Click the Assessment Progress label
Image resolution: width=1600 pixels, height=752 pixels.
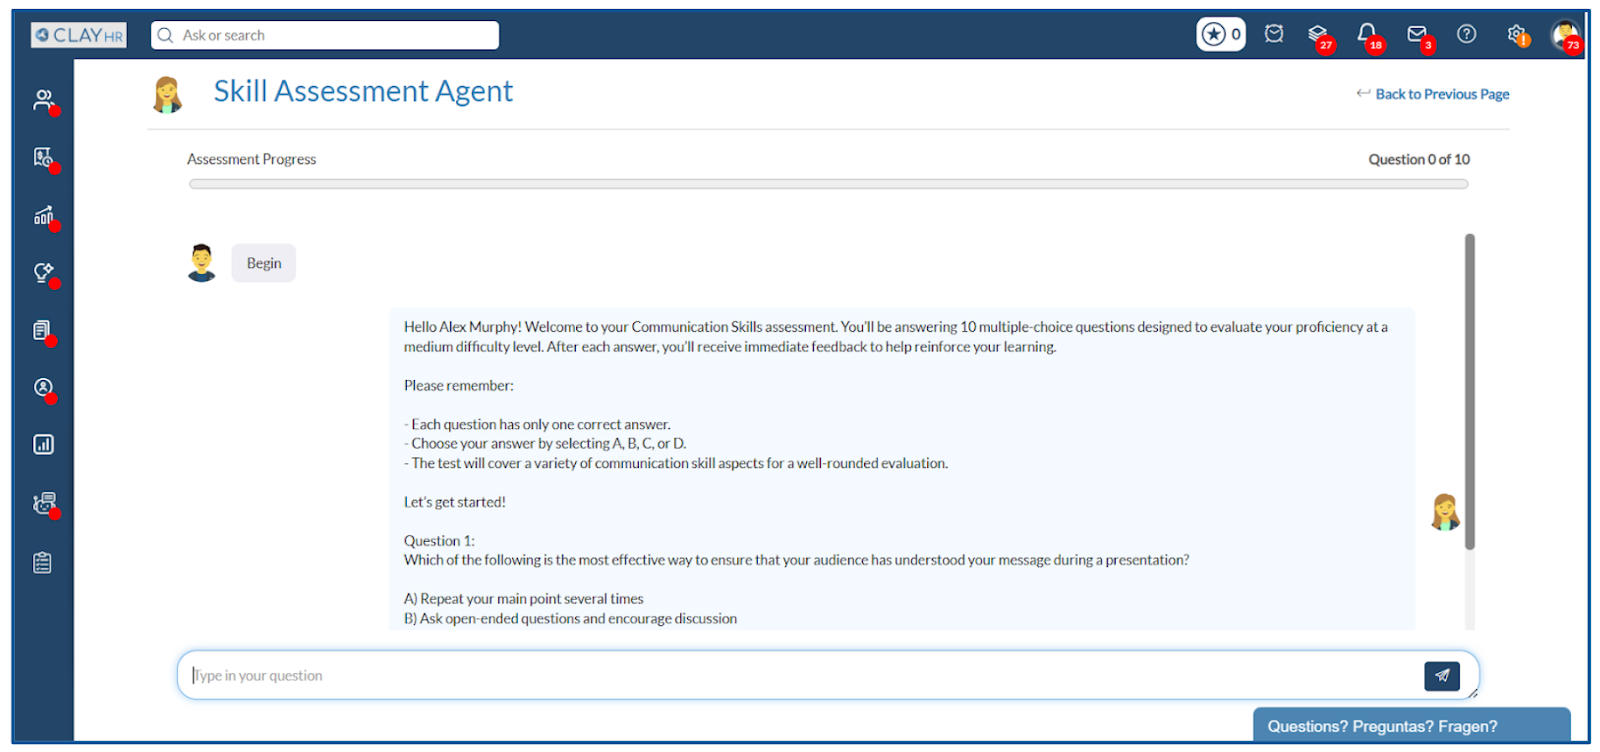[251, 159]
